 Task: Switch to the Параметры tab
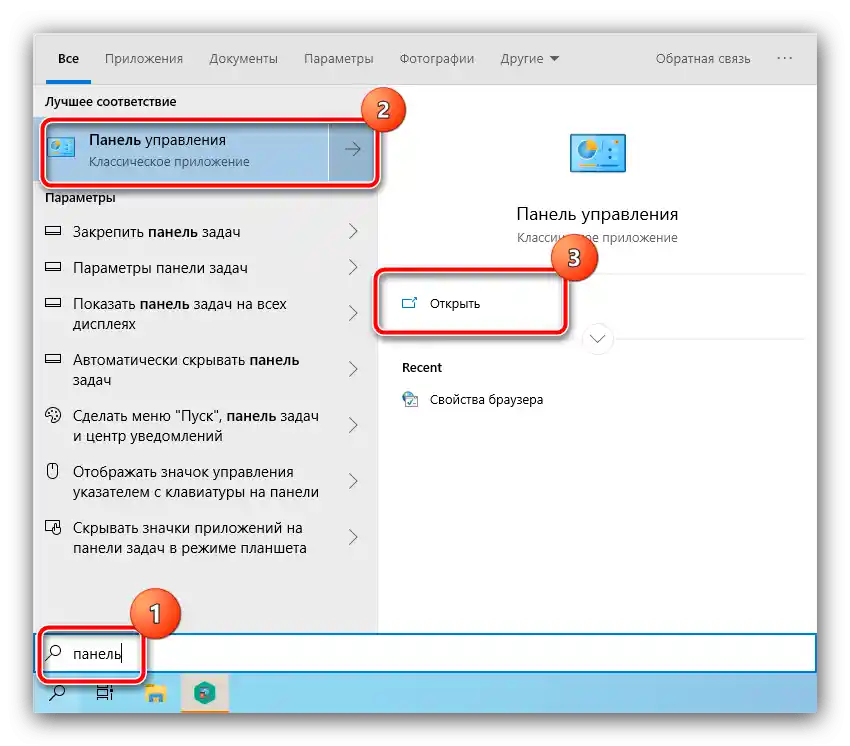point(338,59)
